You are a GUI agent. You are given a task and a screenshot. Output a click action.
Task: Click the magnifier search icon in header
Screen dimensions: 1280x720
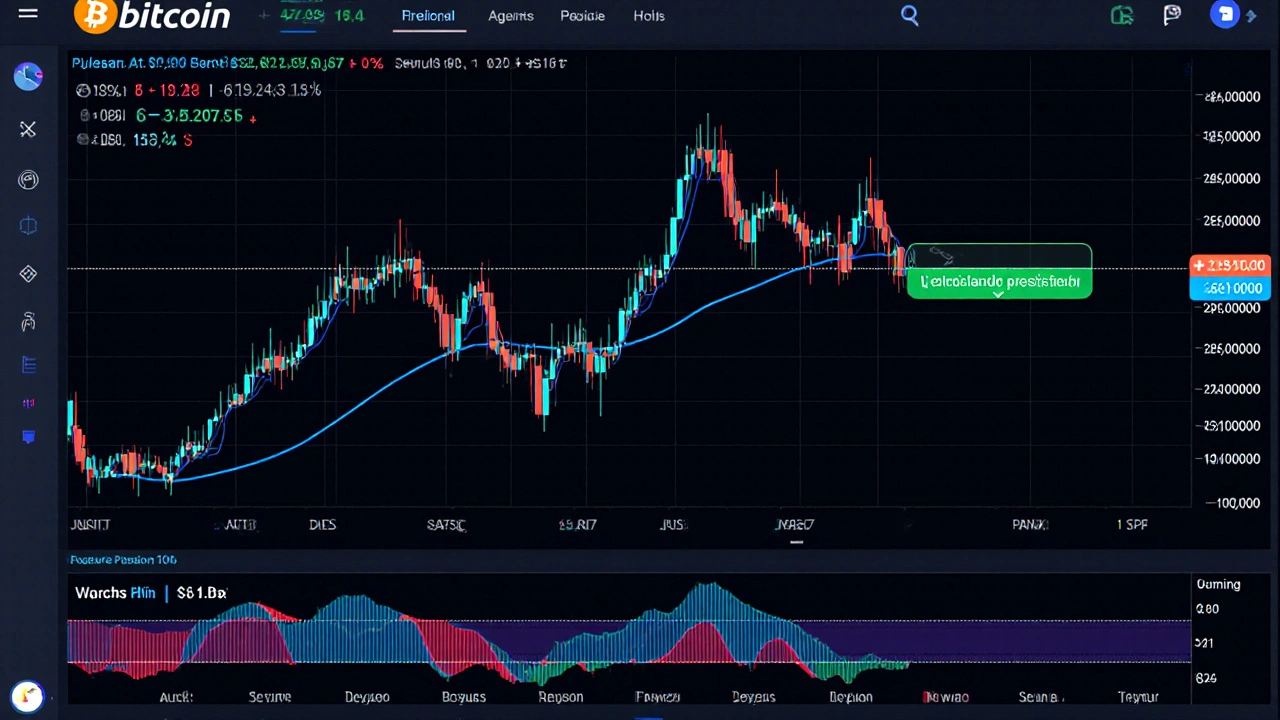coord(909,15)
